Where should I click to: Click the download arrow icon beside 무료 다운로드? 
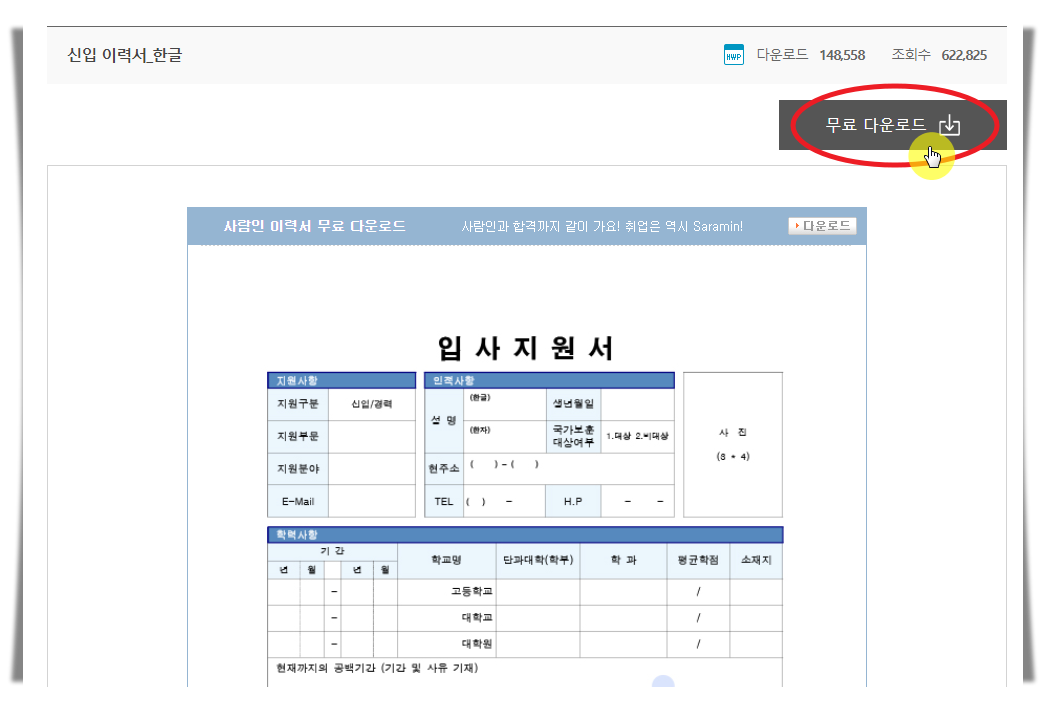[x=950, y=124]
